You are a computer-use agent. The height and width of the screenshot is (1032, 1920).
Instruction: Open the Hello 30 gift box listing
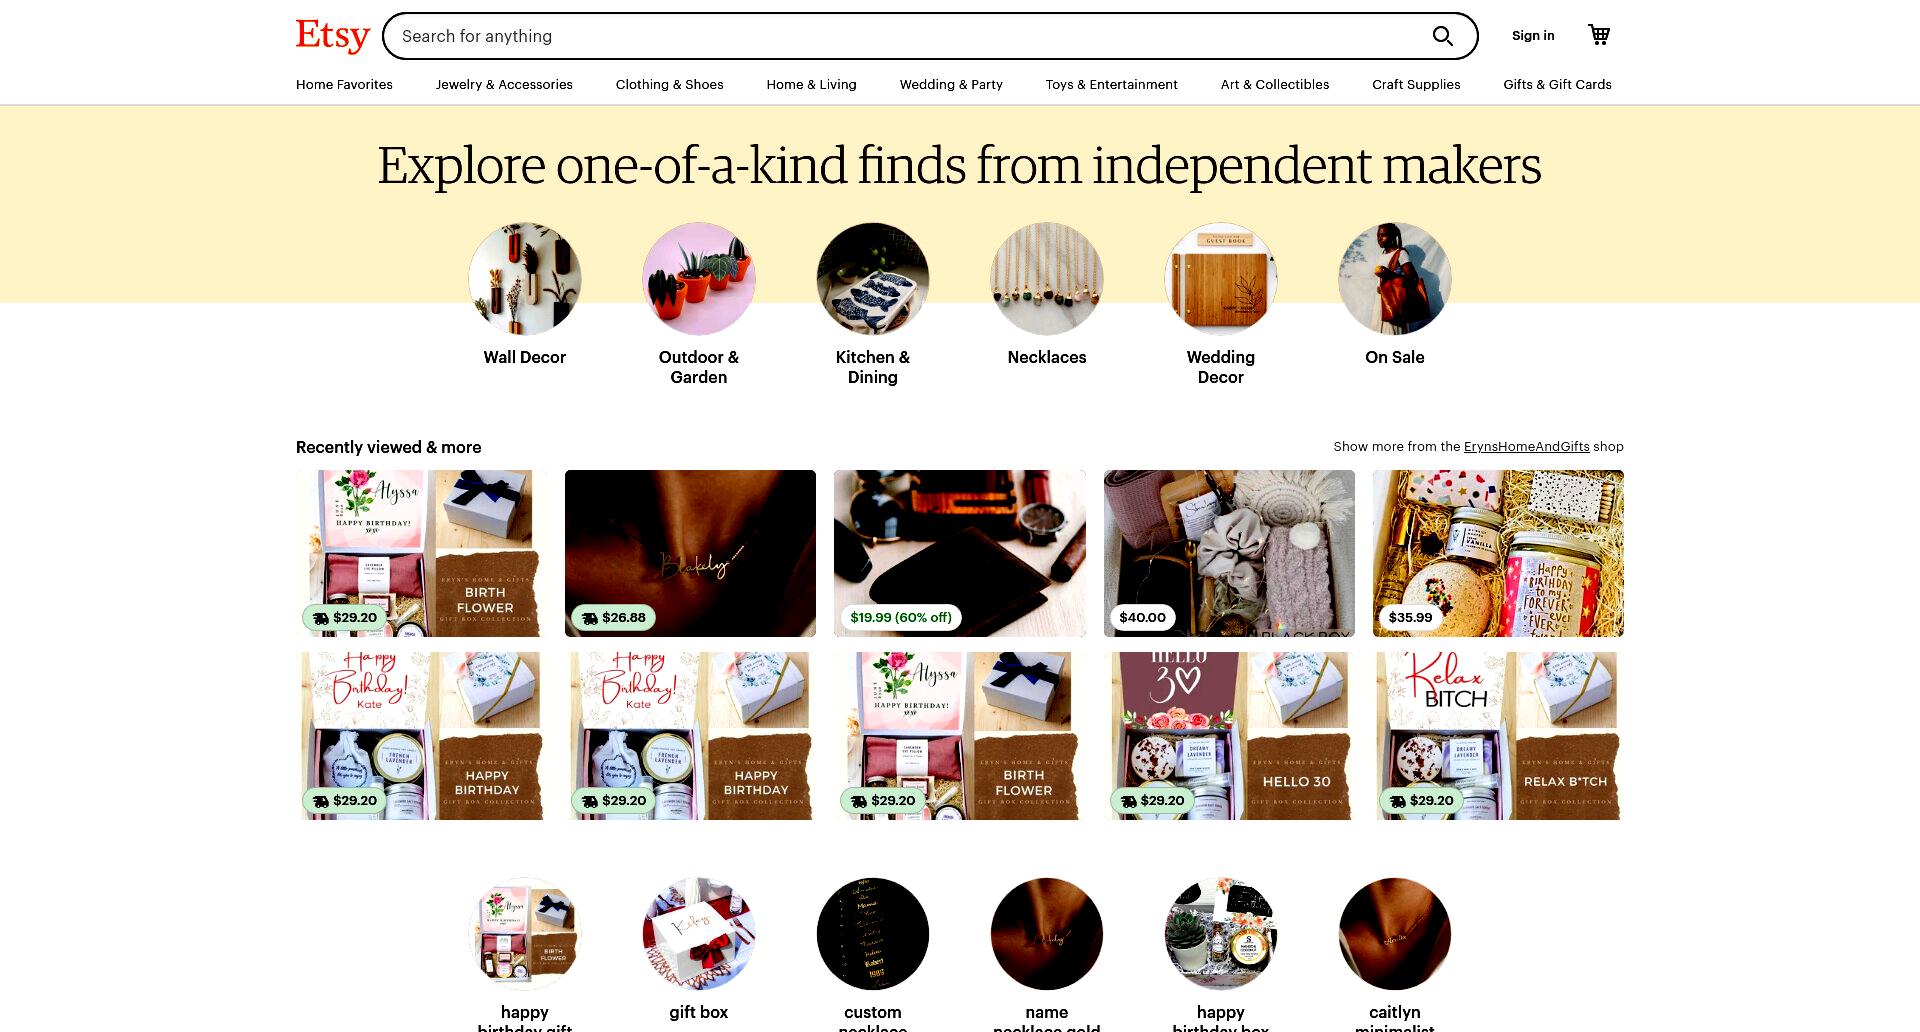tap(1229, 736)
